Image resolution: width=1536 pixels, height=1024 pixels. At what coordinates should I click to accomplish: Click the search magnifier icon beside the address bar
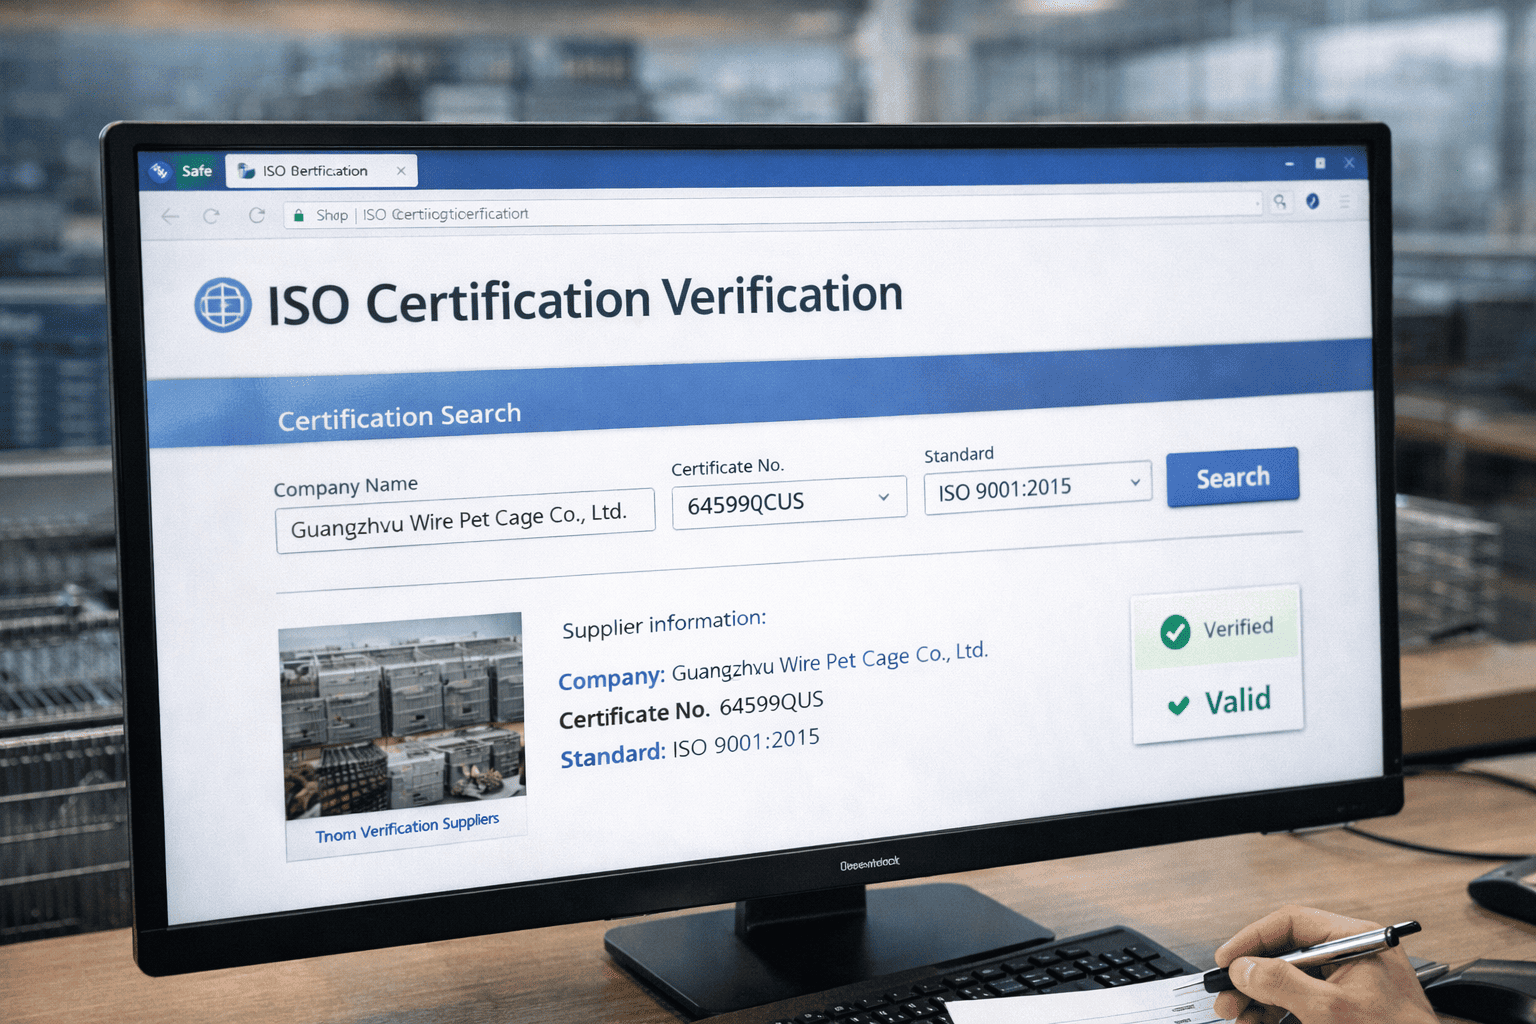point(1281,202)
